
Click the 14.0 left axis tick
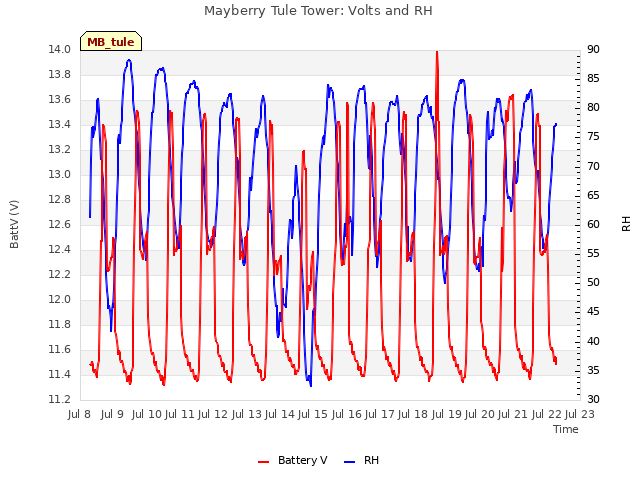59,49
